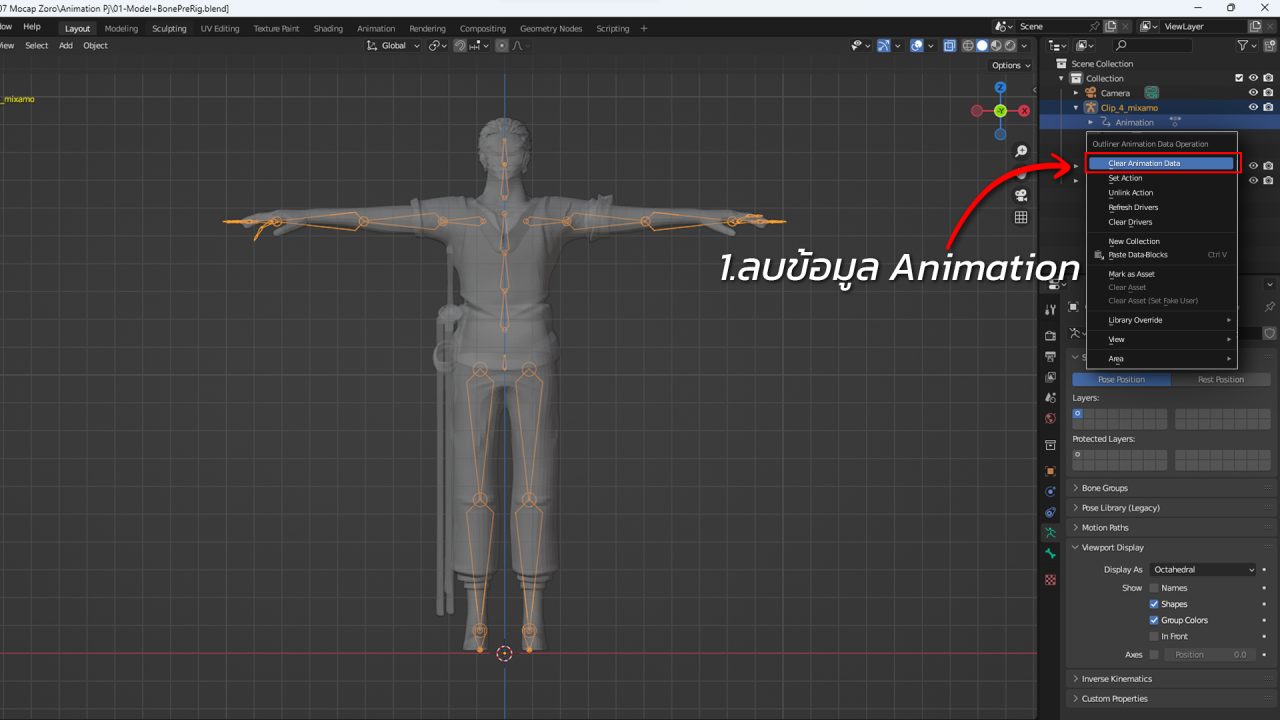Collapse the Clip_4_mixamo entry in the outliner
This screenshot has height=720, width=1280.
tap(1075, 107)
